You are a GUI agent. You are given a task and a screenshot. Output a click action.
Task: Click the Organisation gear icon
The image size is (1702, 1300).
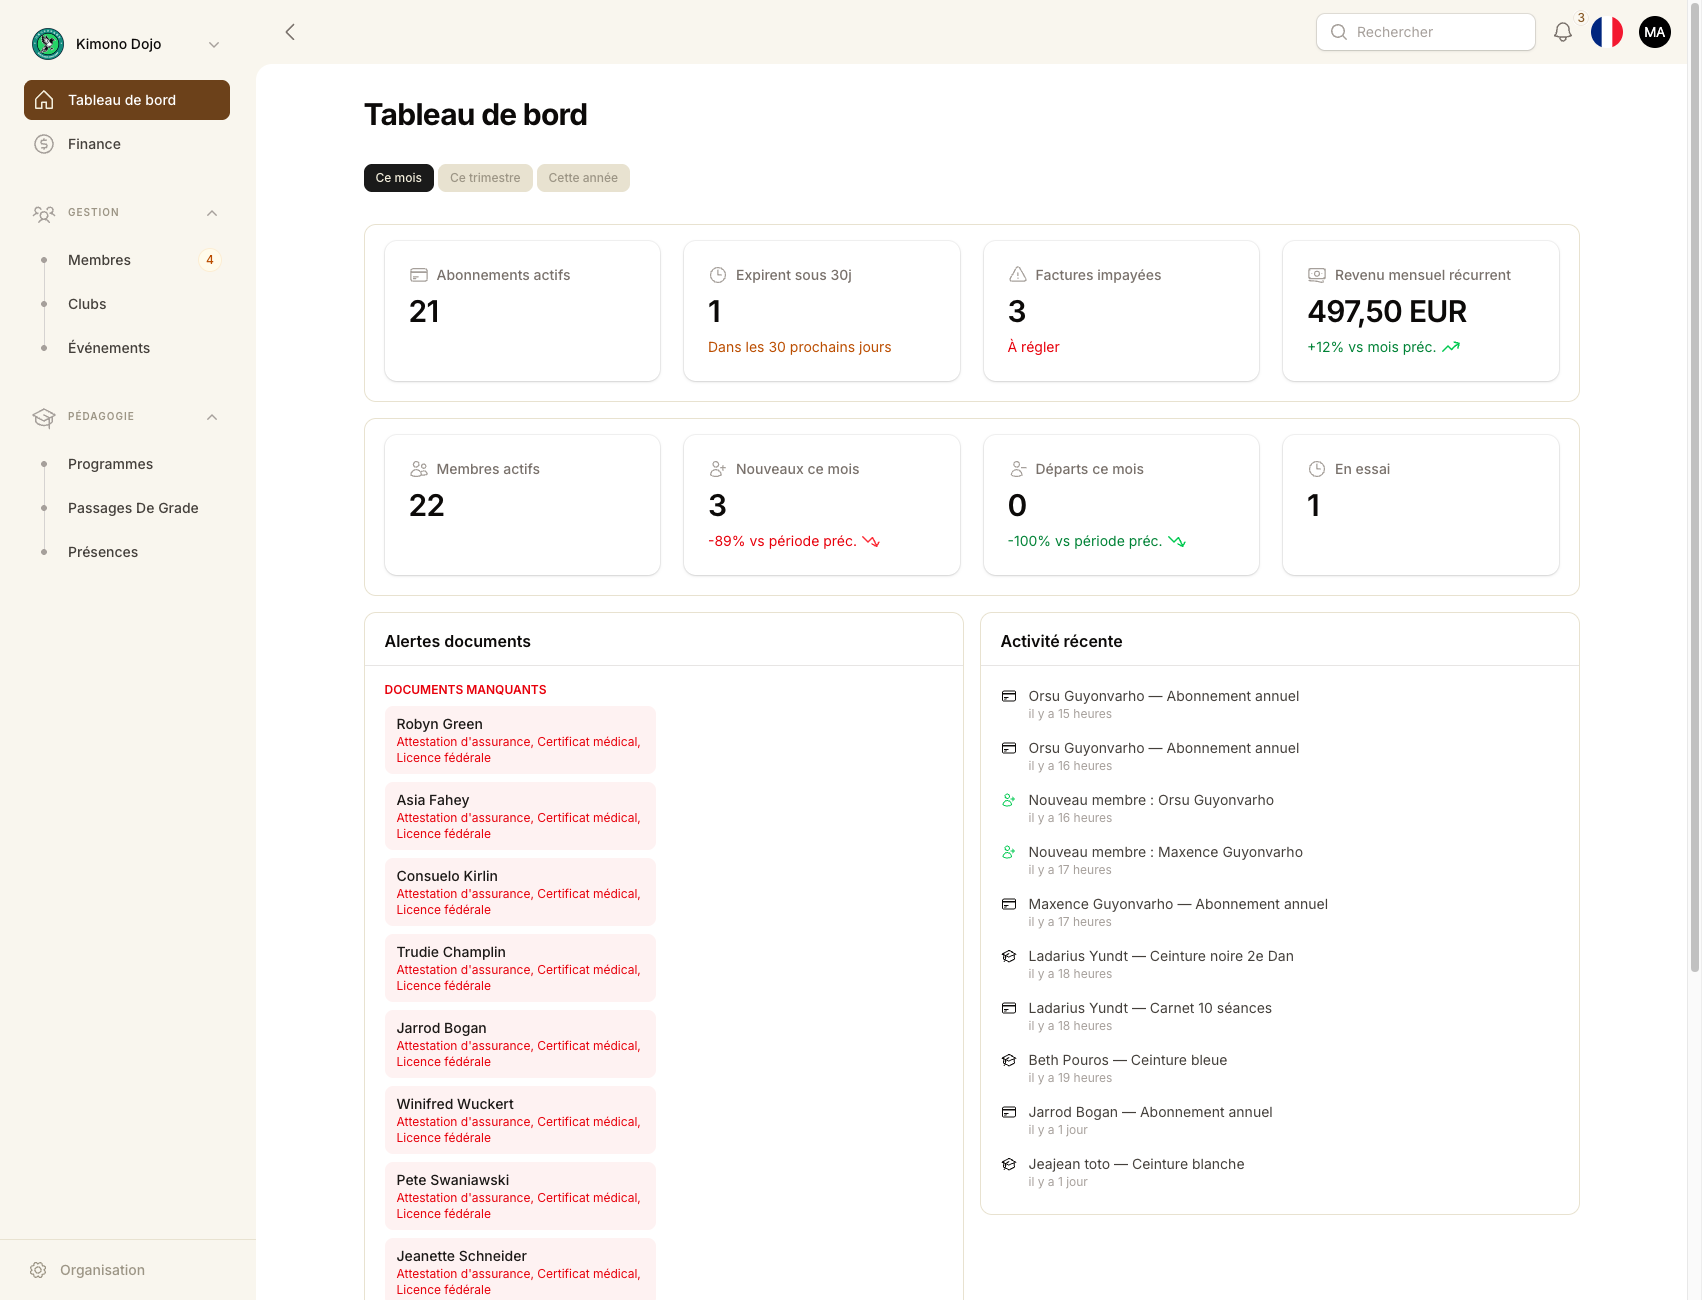tap(38, 1270)
